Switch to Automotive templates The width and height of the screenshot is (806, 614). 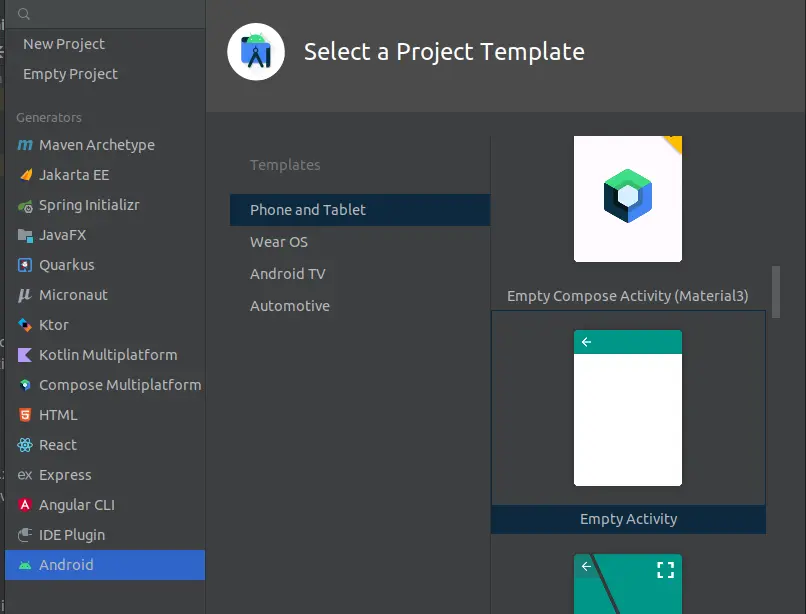click(x=360, y=306)
